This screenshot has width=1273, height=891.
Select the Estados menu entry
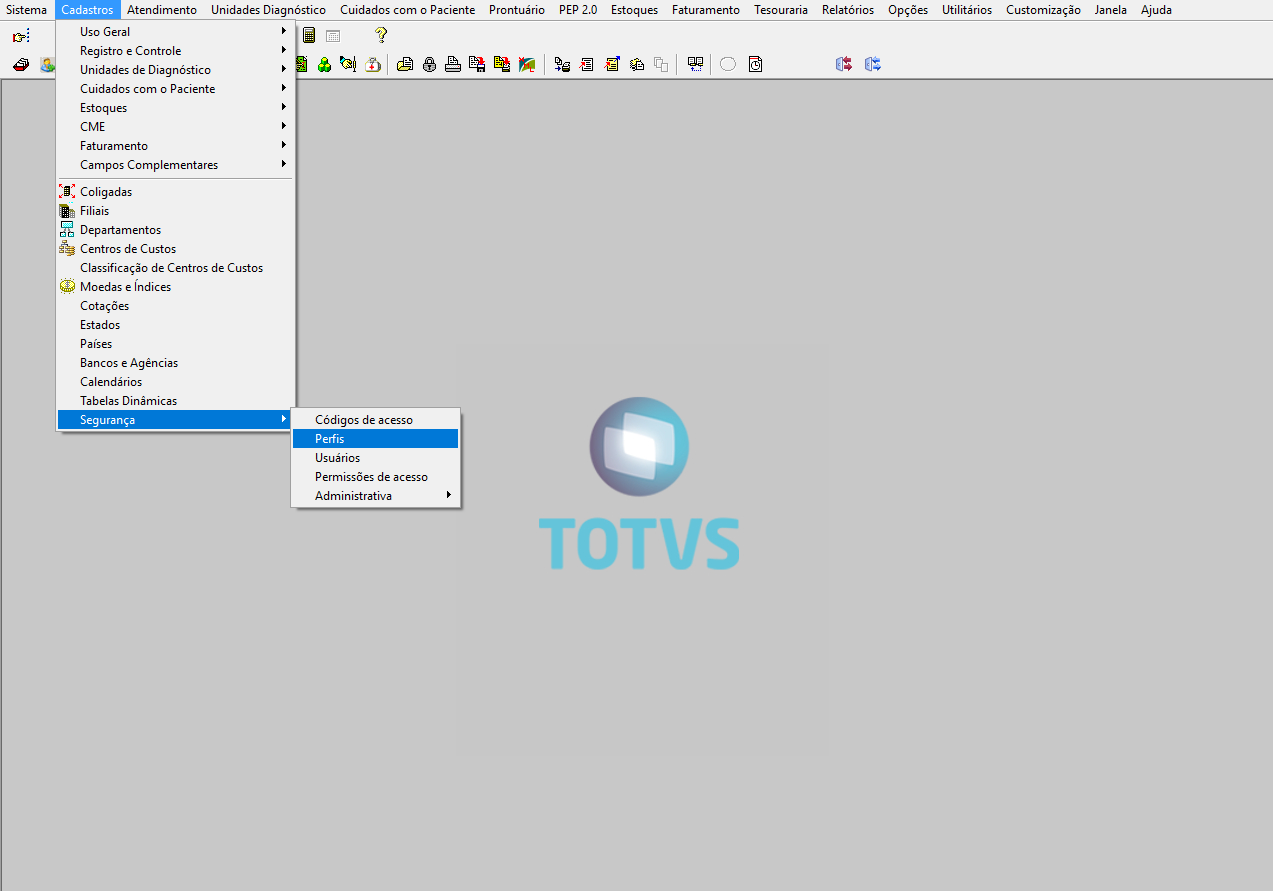pos(175,325)
